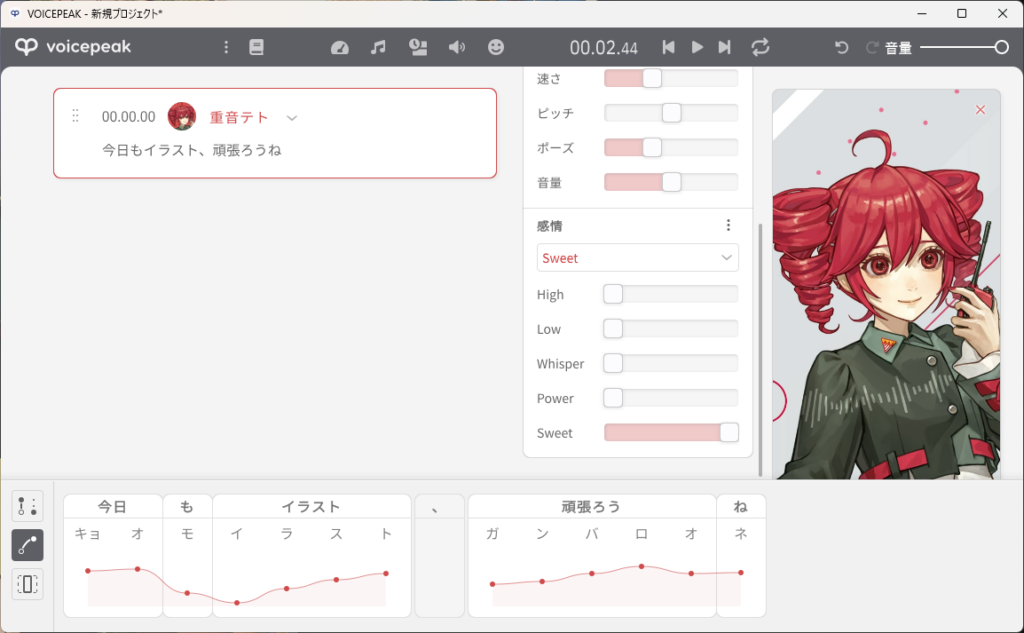Click the music note icon
Viewport: 1024px width, 633px height.
coord(378,47)
